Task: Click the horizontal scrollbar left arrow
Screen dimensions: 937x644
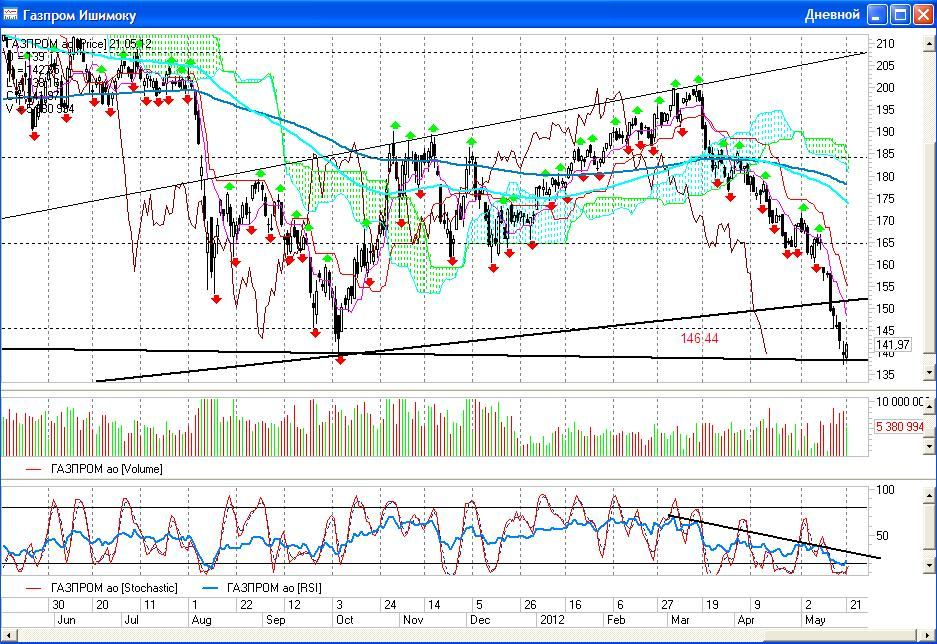Action: click(8, 634)
